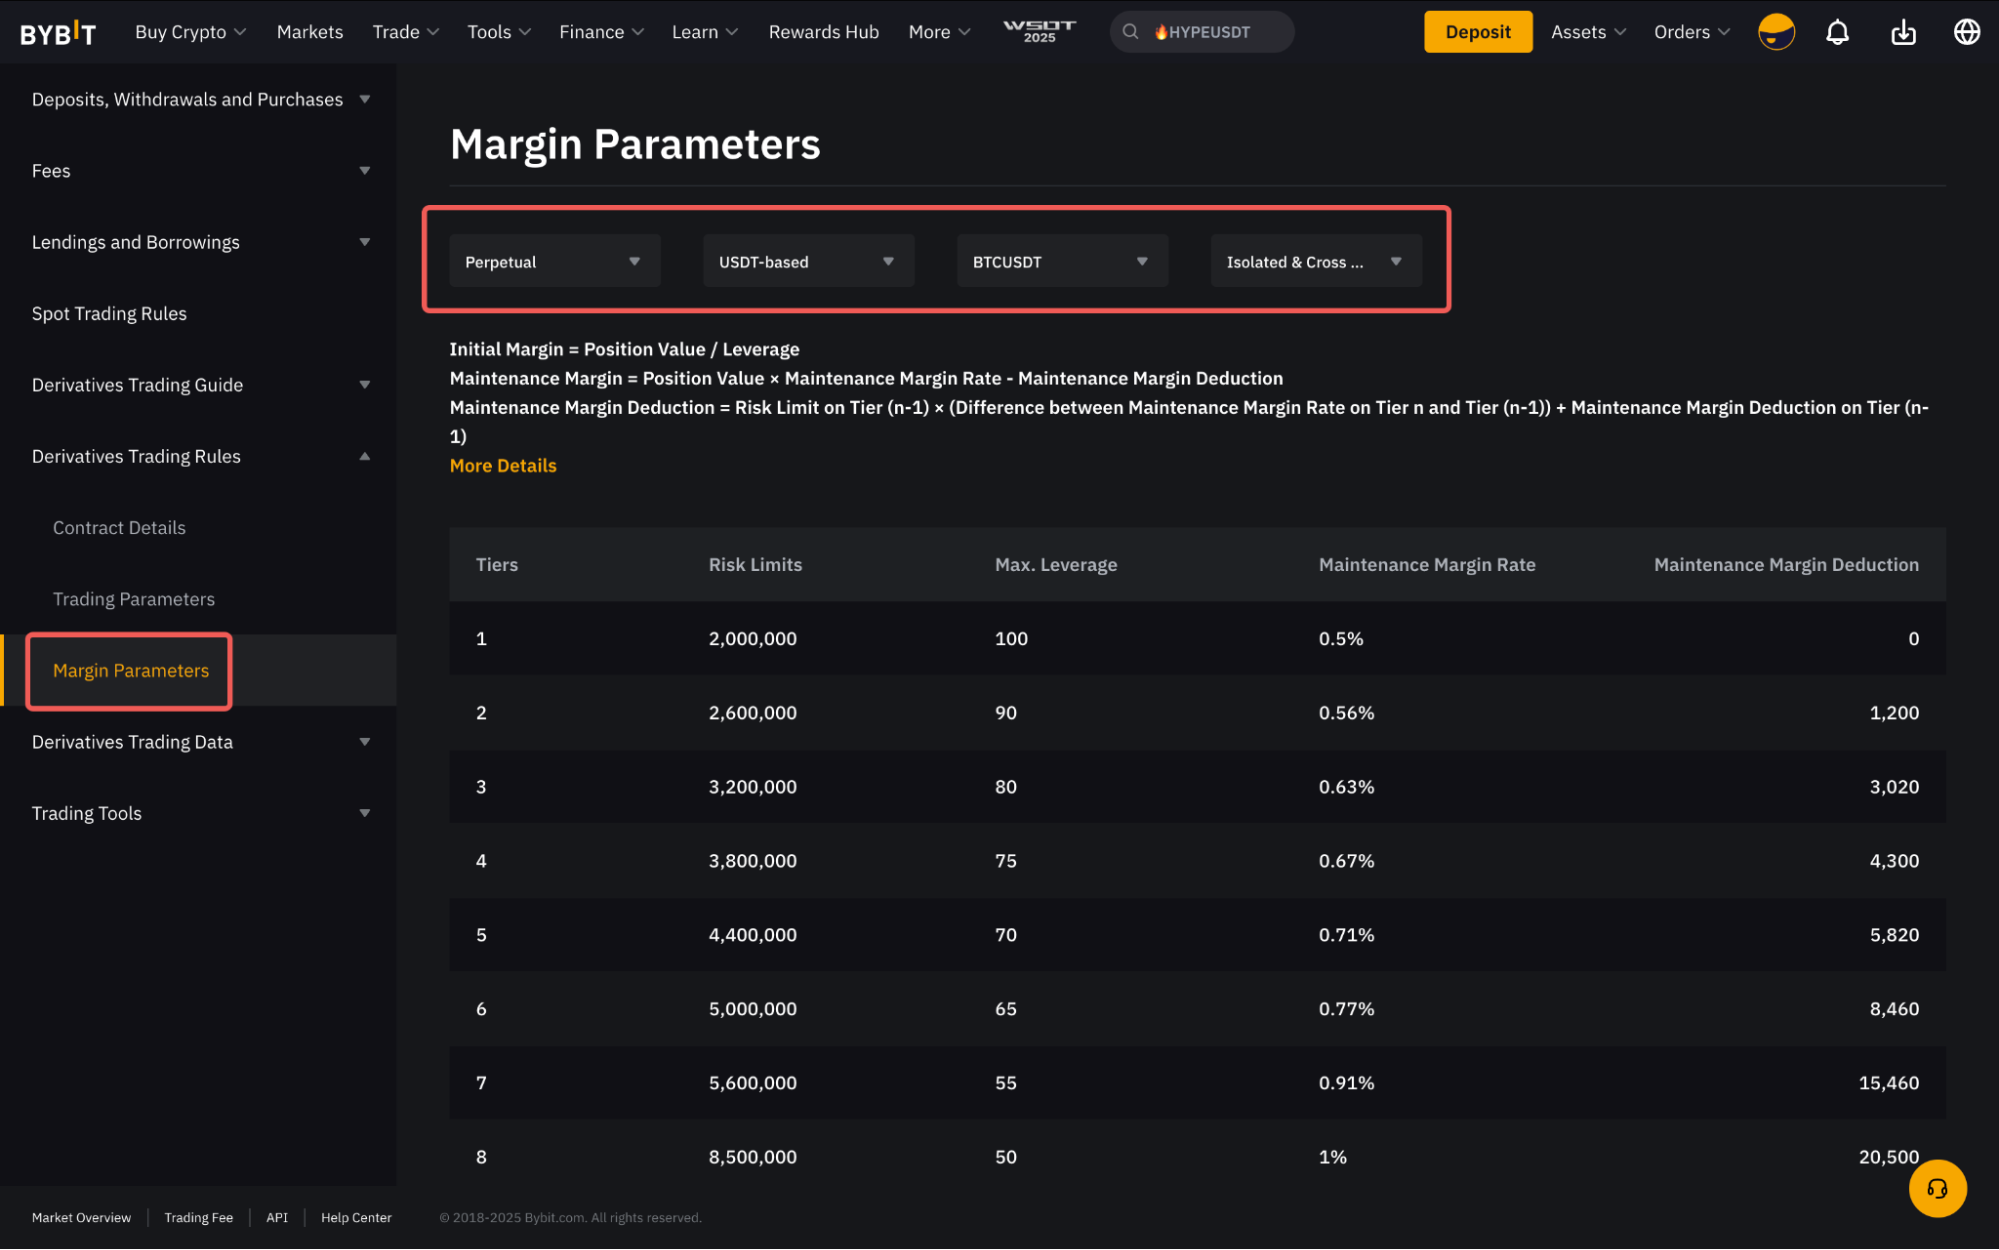Click the Deposit button
Screen dimensions: 1999x1250
click(1477, 32)
